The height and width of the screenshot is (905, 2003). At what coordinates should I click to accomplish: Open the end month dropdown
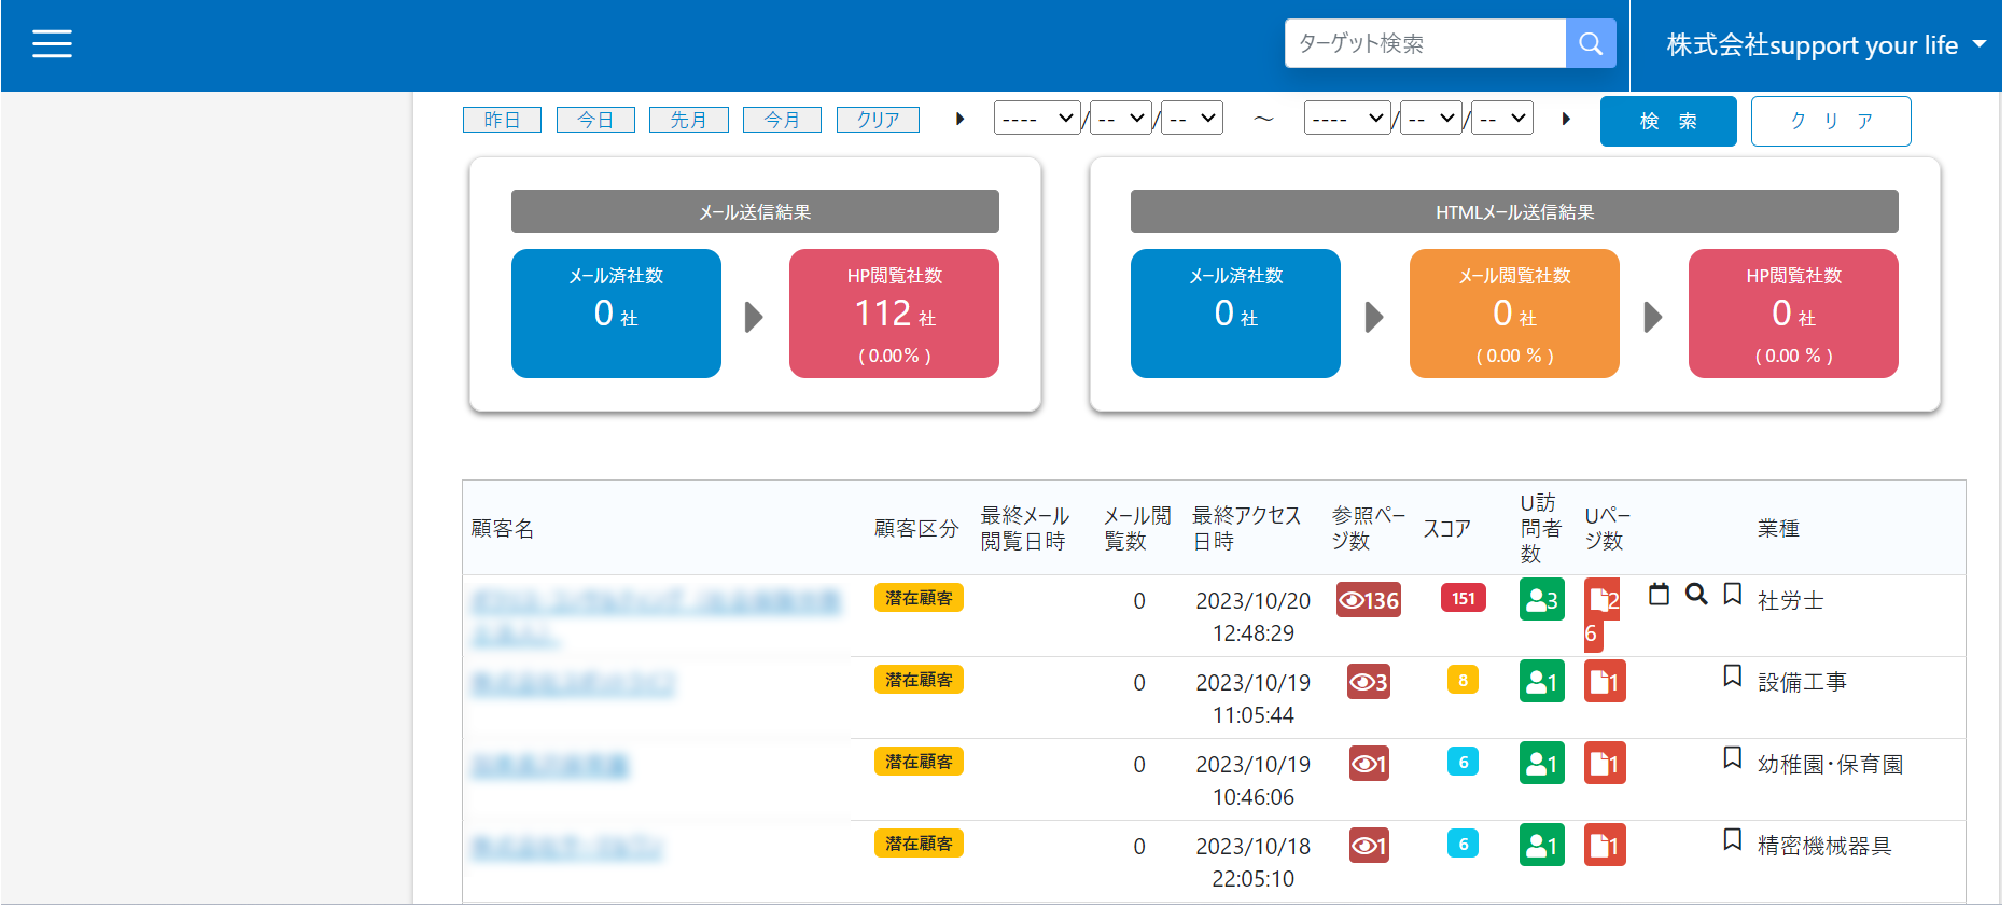pyautogui.click(x=1430, y=118)
